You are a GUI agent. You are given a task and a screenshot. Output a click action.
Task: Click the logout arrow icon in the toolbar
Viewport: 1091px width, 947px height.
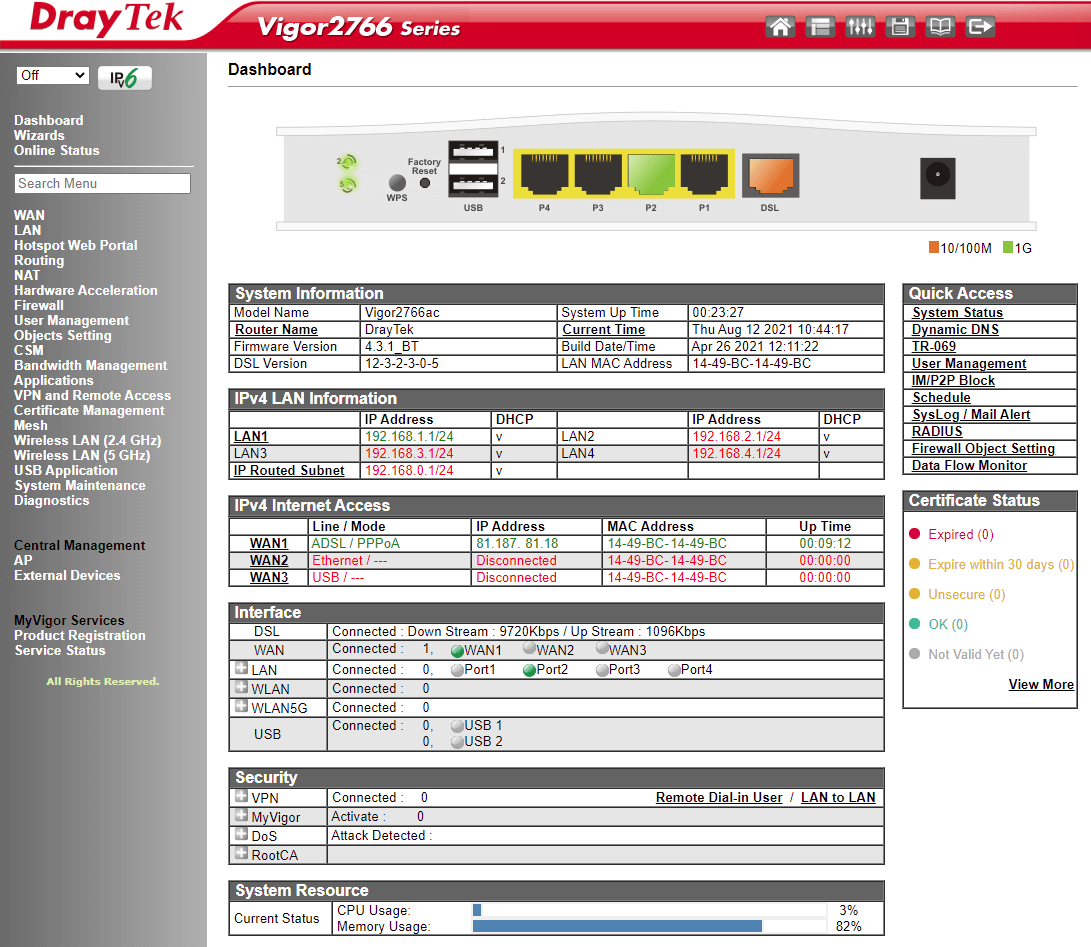click(980, 27)
